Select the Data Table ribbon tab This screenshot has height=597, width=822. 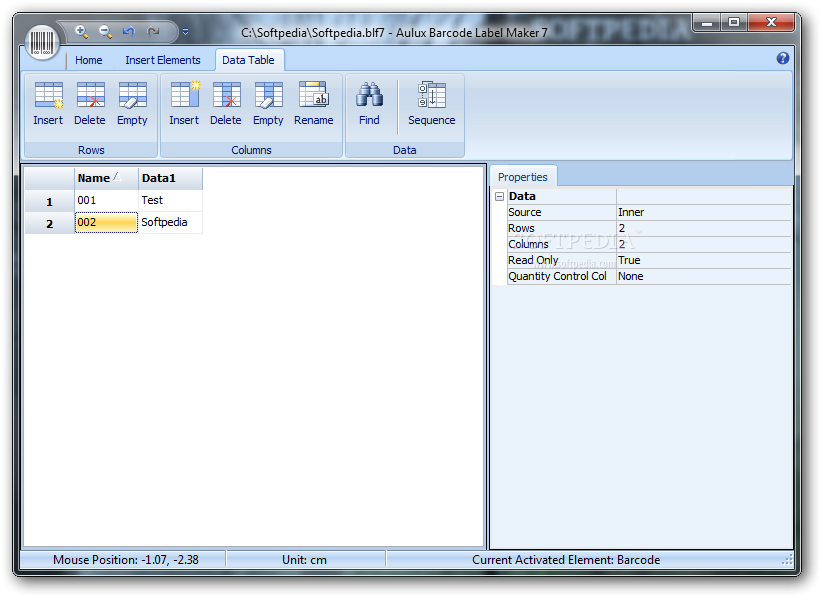point(248,60)
